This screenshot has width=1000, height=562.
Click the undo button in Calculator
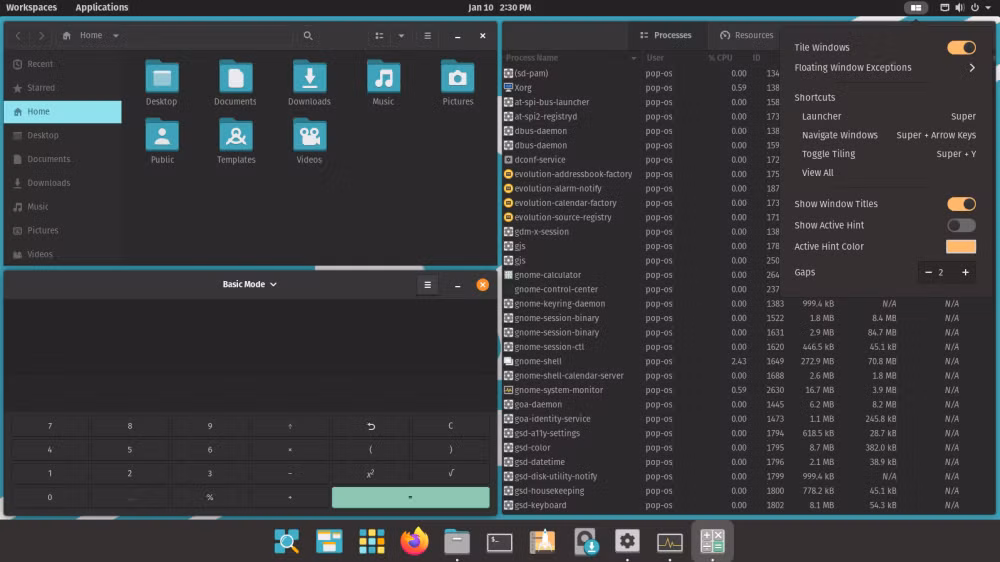pyautogui.click(x=371, y=426)
